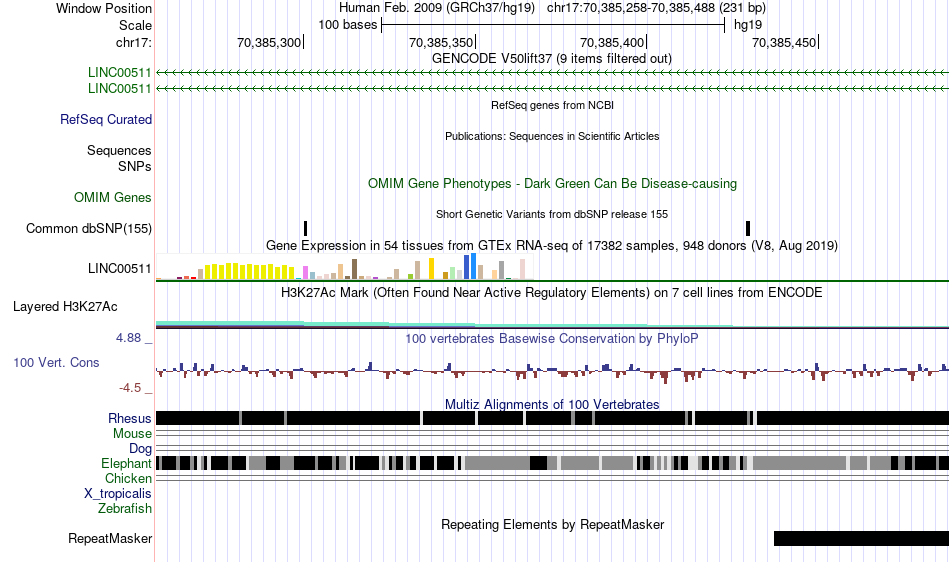The height and width of the screenshot is (562, 950).
Task: Click the hg19 text beside scale bar
Action: click(748, 25)
